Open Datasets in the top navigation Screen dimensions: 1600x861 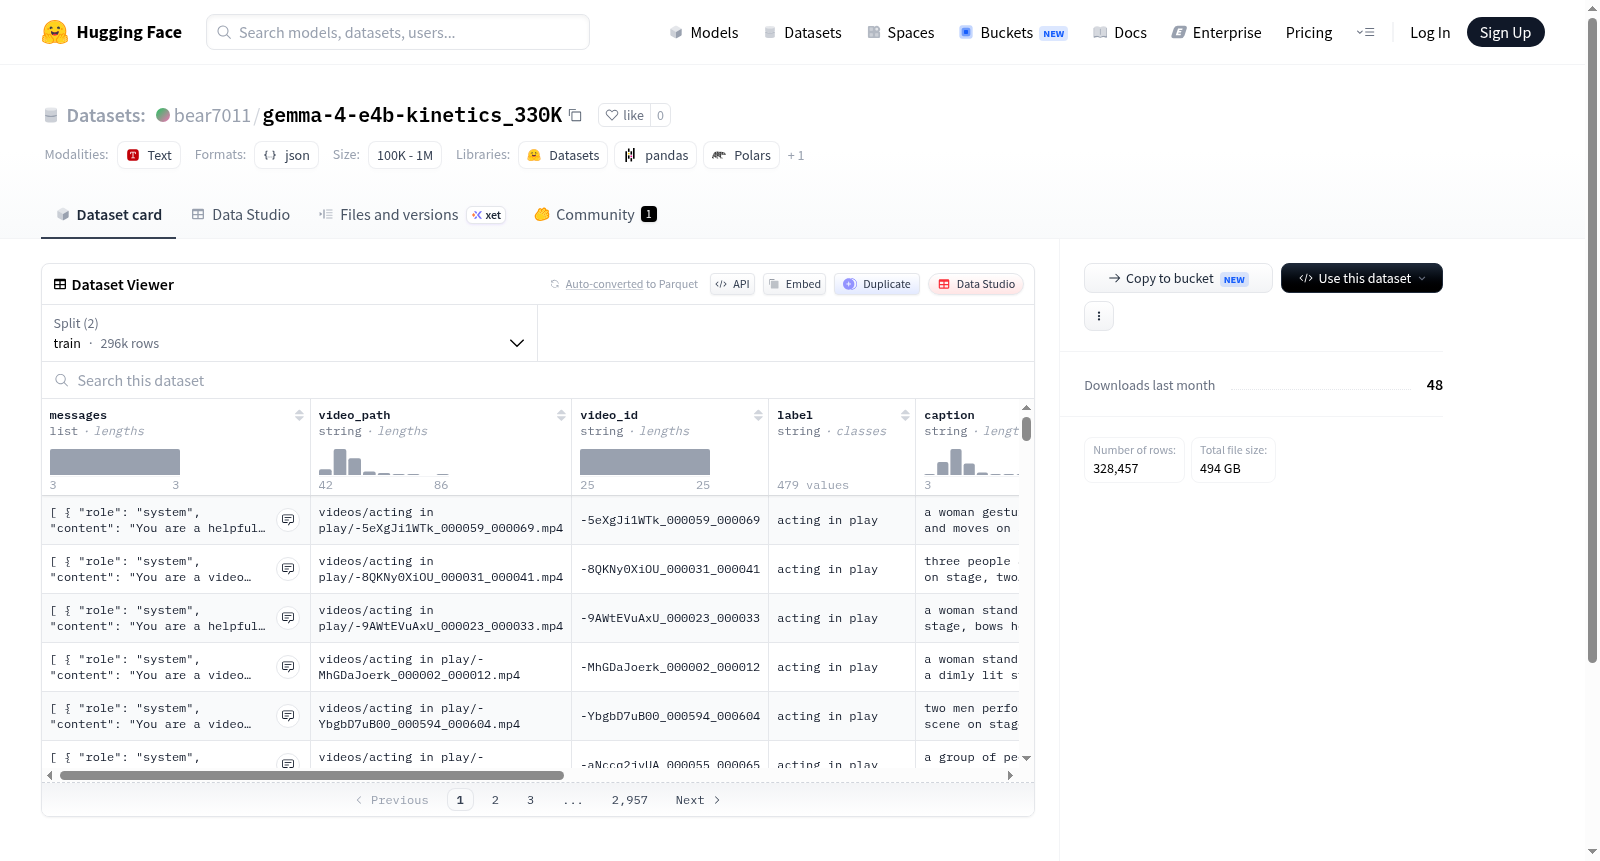click(x=803, y=32)
